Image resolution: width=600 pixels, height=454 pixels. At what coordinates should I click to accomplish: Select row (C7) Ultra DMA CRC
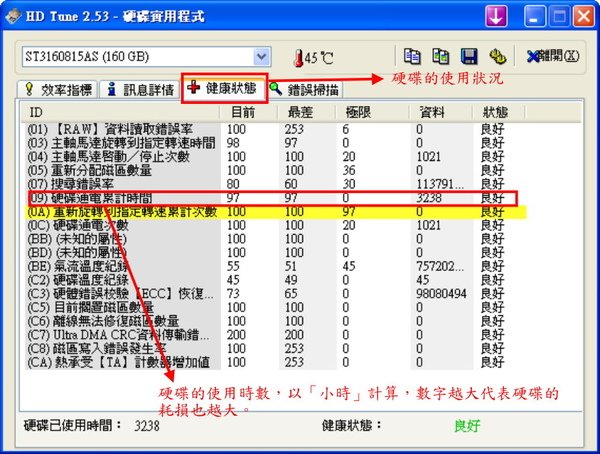click(276, 335)
